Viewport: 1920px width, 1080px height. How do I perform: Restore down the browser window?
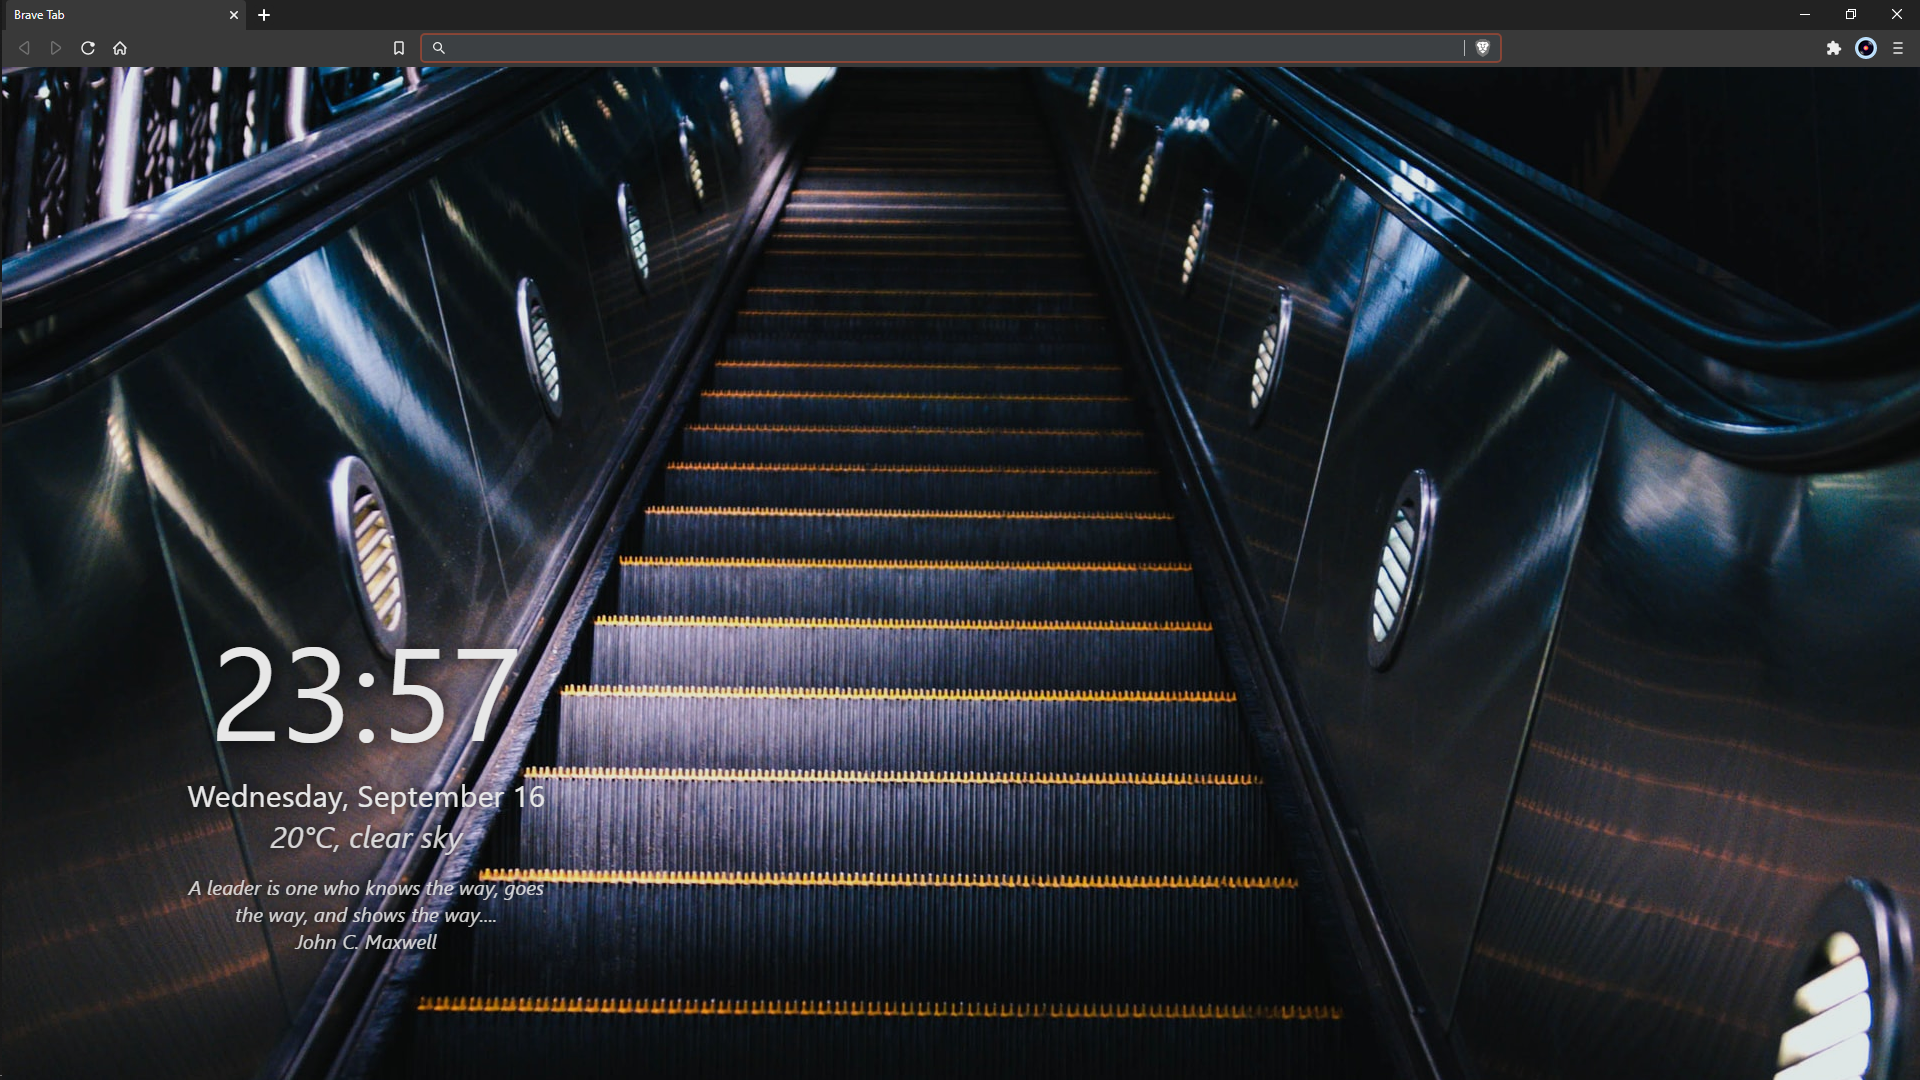pos(1851,15)
